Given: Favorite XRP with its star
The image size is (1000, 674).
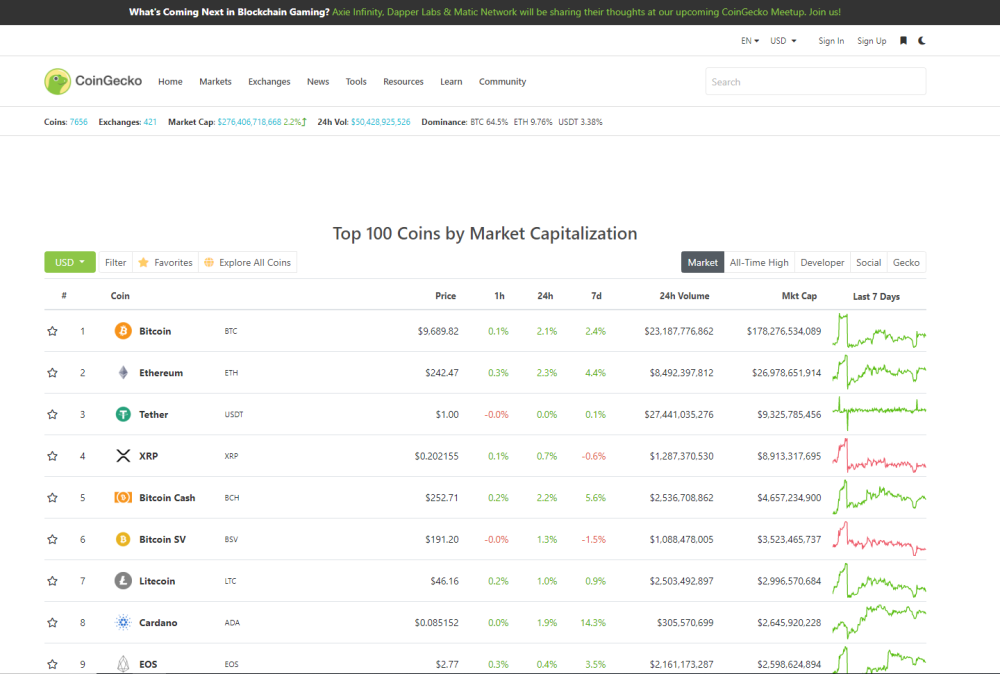Looking at the screenshot, I should pos(52,456).
